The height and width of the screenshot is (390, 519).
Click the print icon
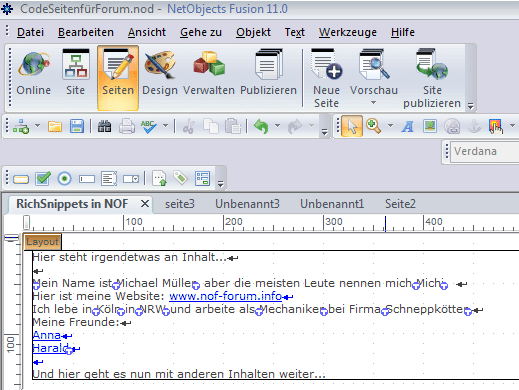[x=127, y=127]
